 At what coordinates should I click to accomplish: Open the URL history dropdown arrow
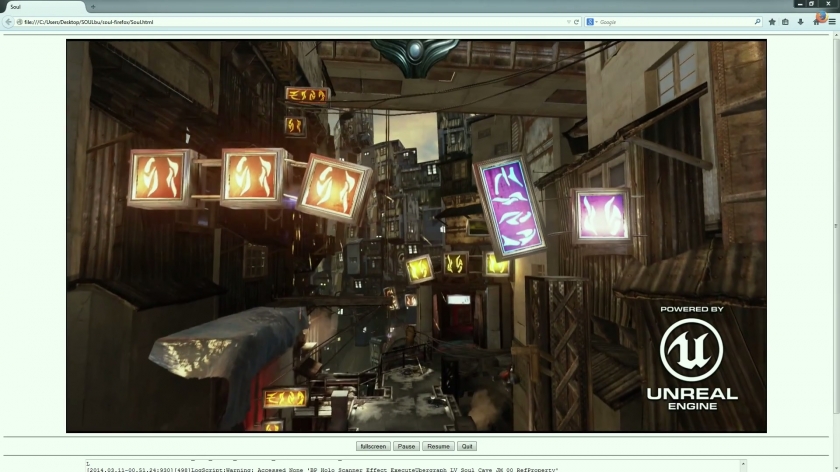pyautogui.click(x=568, y=22)
